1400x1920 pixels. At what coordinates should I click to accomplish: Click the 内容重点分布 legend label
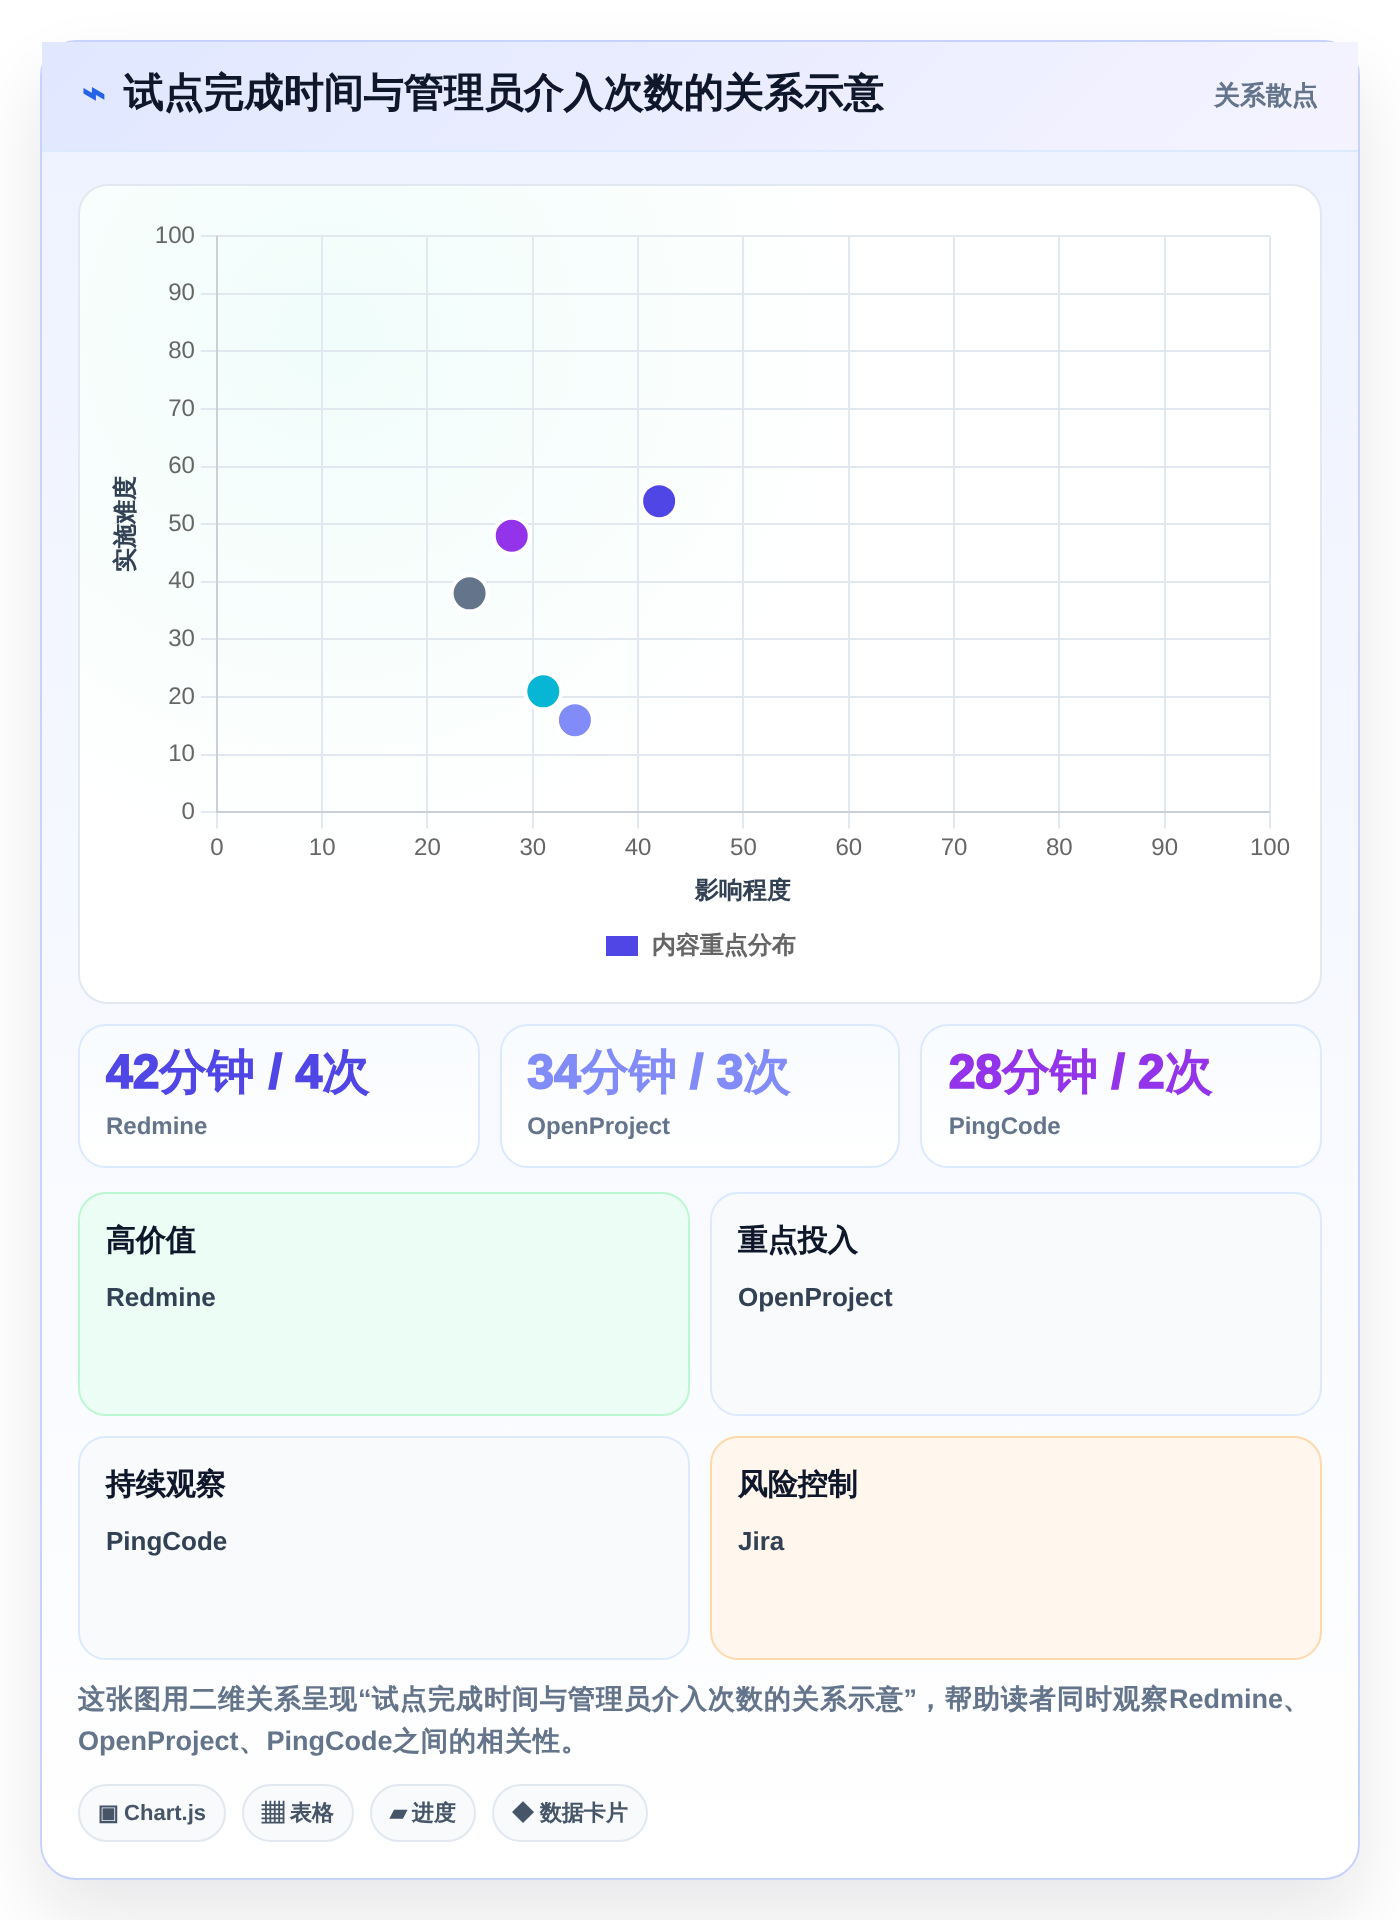tap(723, 946)
